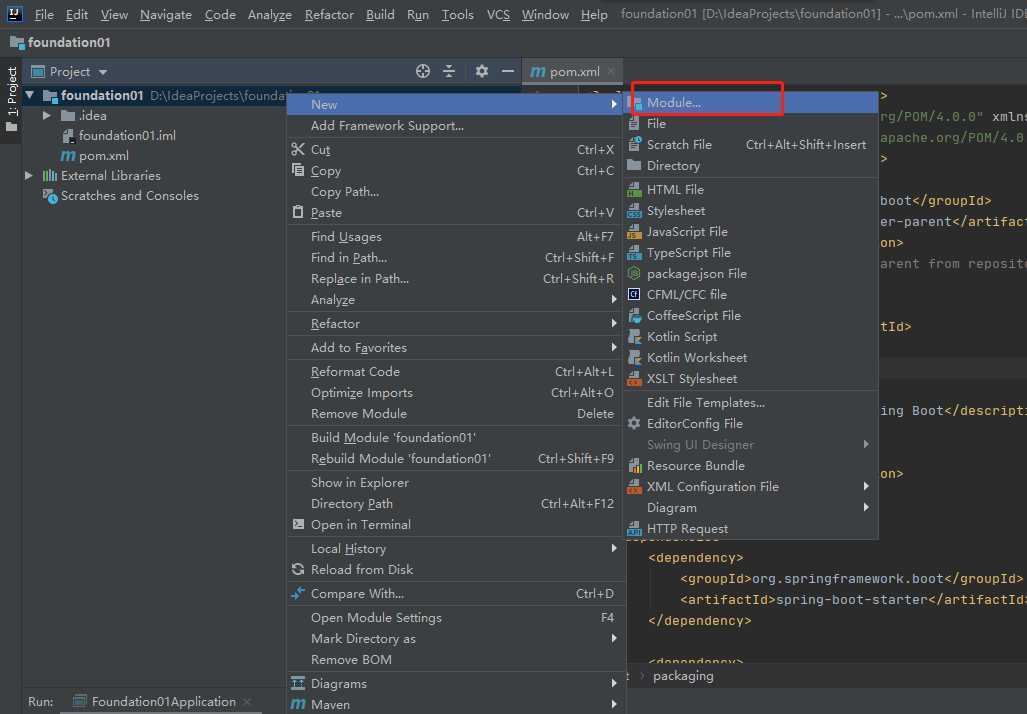Expand the Analyze submenu arrow
The height and width of the screenshot is (714, 1027).
coord(614,299)
